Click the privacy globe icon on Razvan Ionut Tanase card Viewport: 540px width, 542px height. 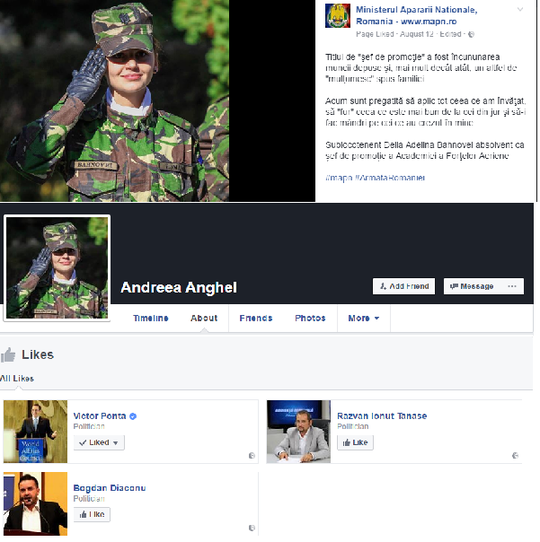515,456
